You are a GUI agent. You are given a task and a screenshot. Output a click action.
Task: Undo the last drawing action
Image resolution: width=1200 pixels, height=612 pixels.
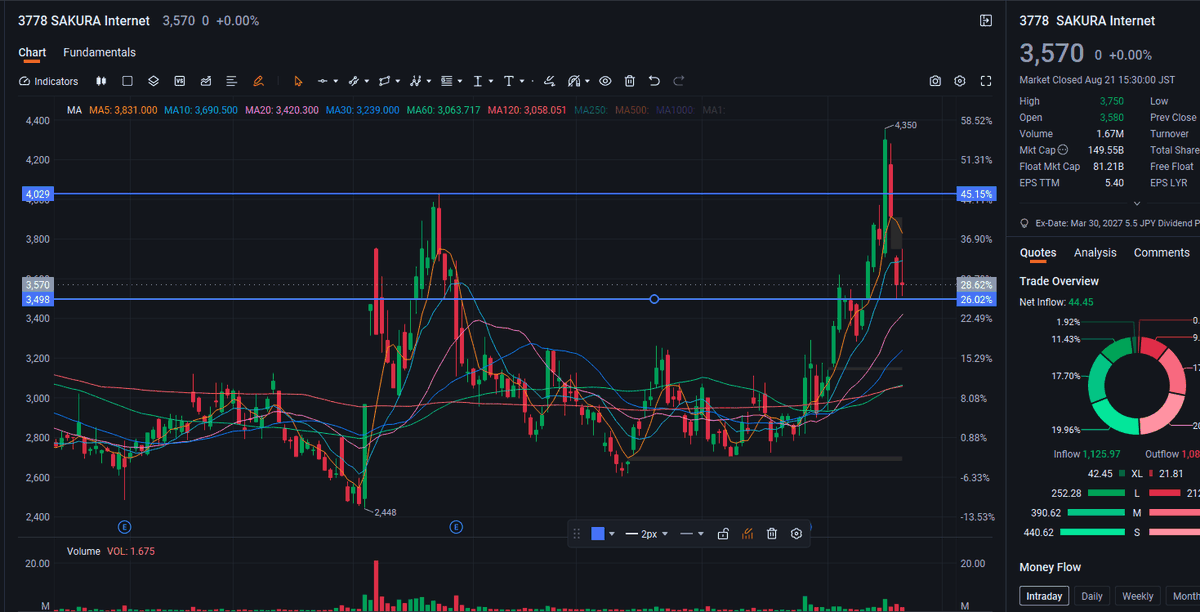(x=654, y=81)
